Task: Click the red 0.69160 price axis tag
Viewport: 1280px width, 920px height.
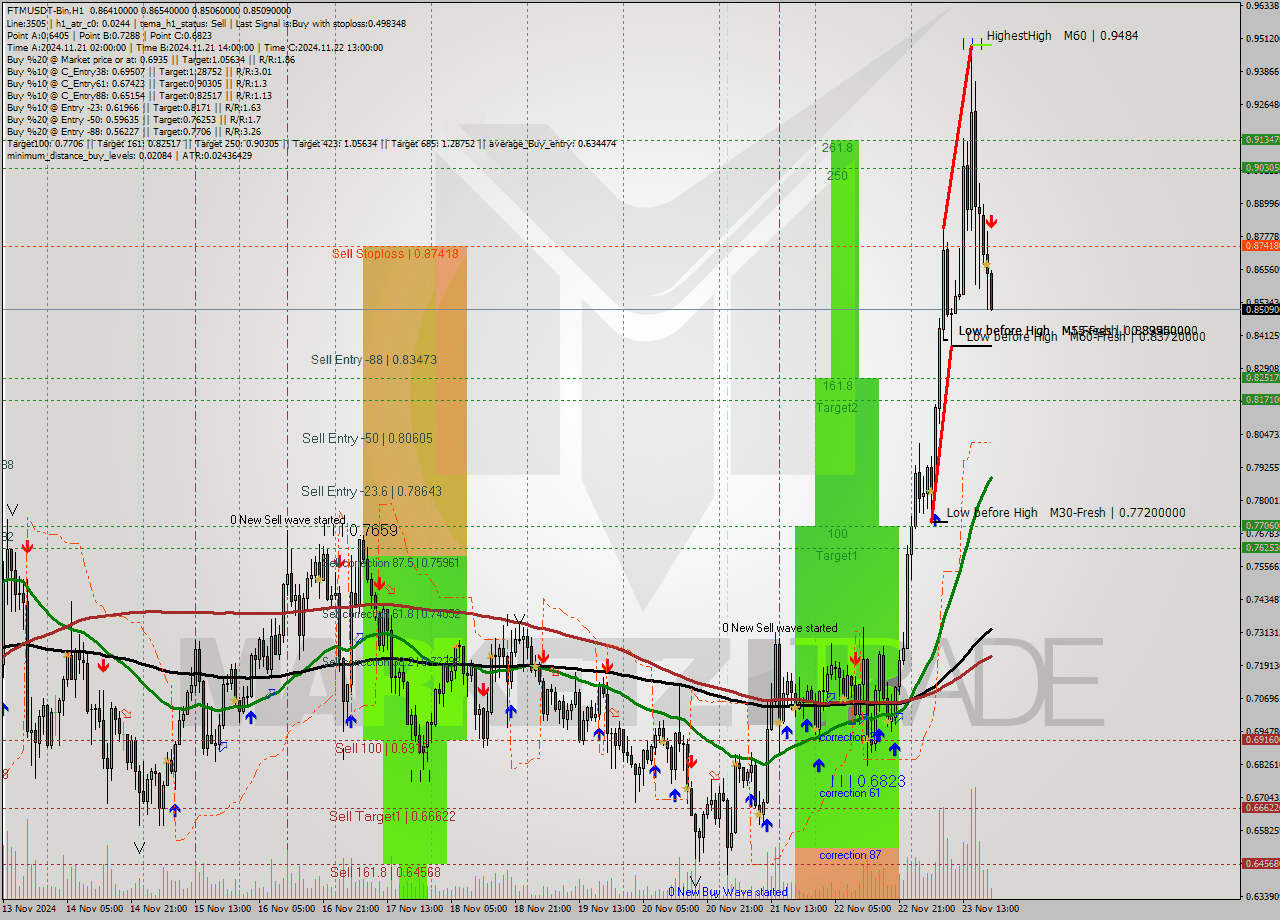Action: [x=1260, y=740]
